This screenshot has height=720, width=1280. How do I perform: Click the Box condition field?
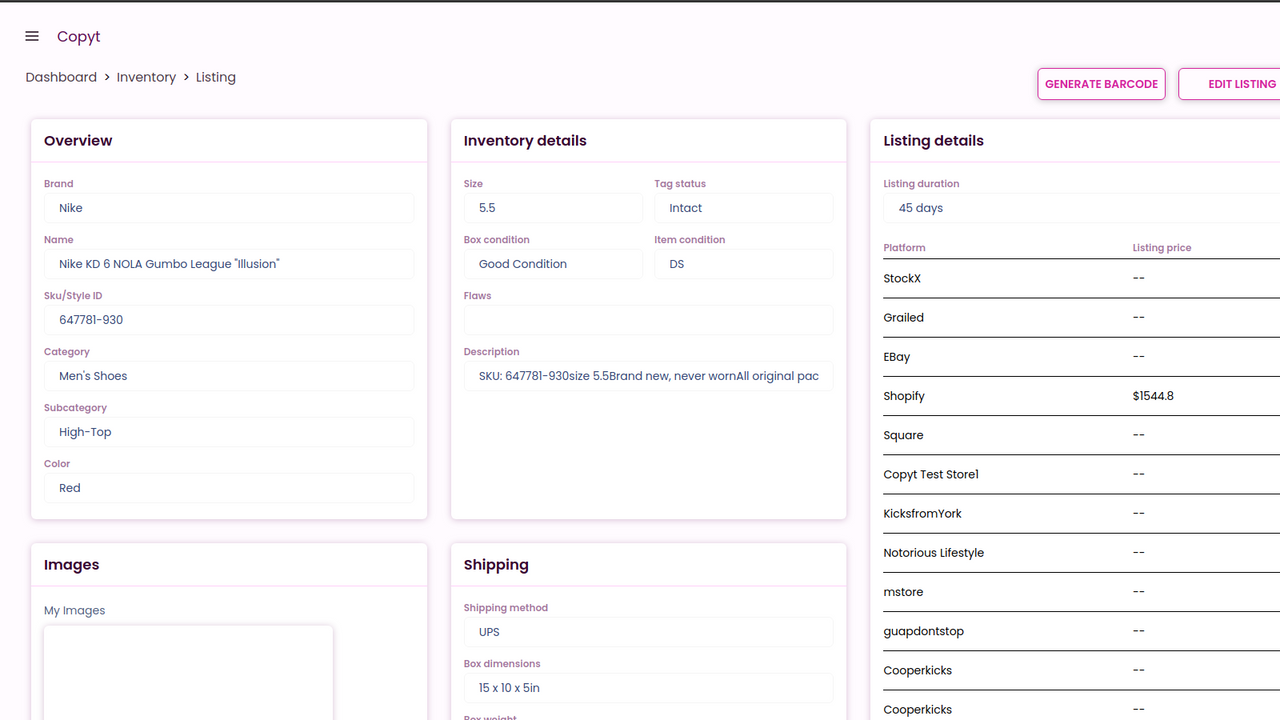(x=553, y=264)
